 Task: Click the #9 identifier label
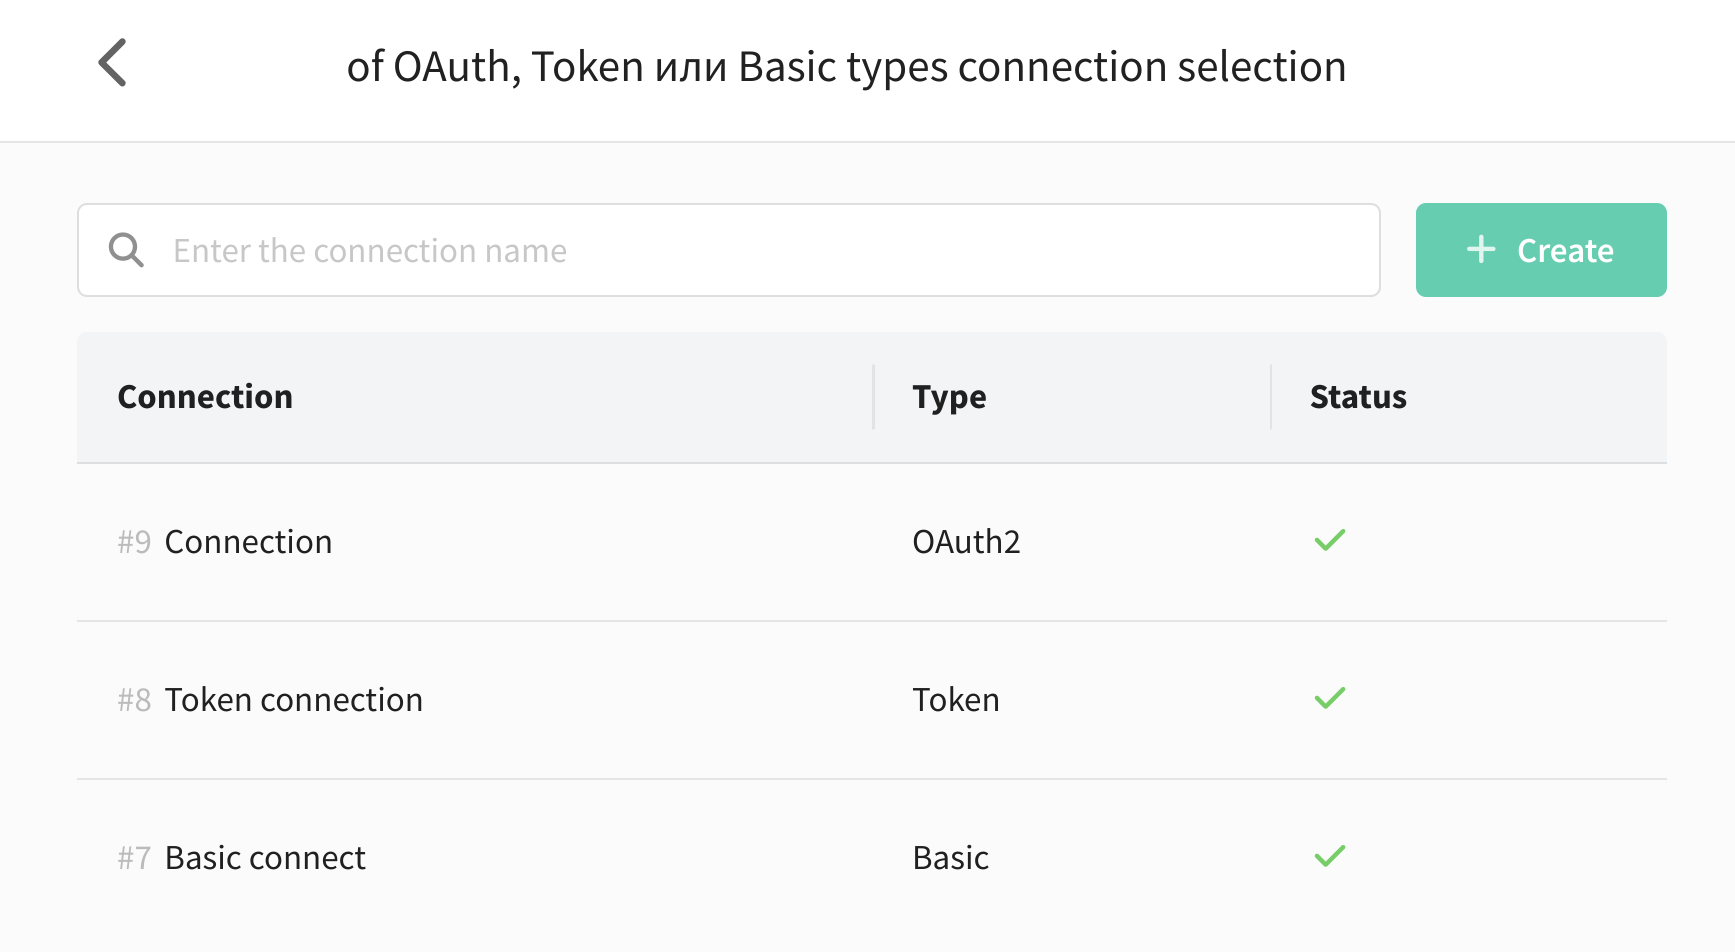[134, 542]
